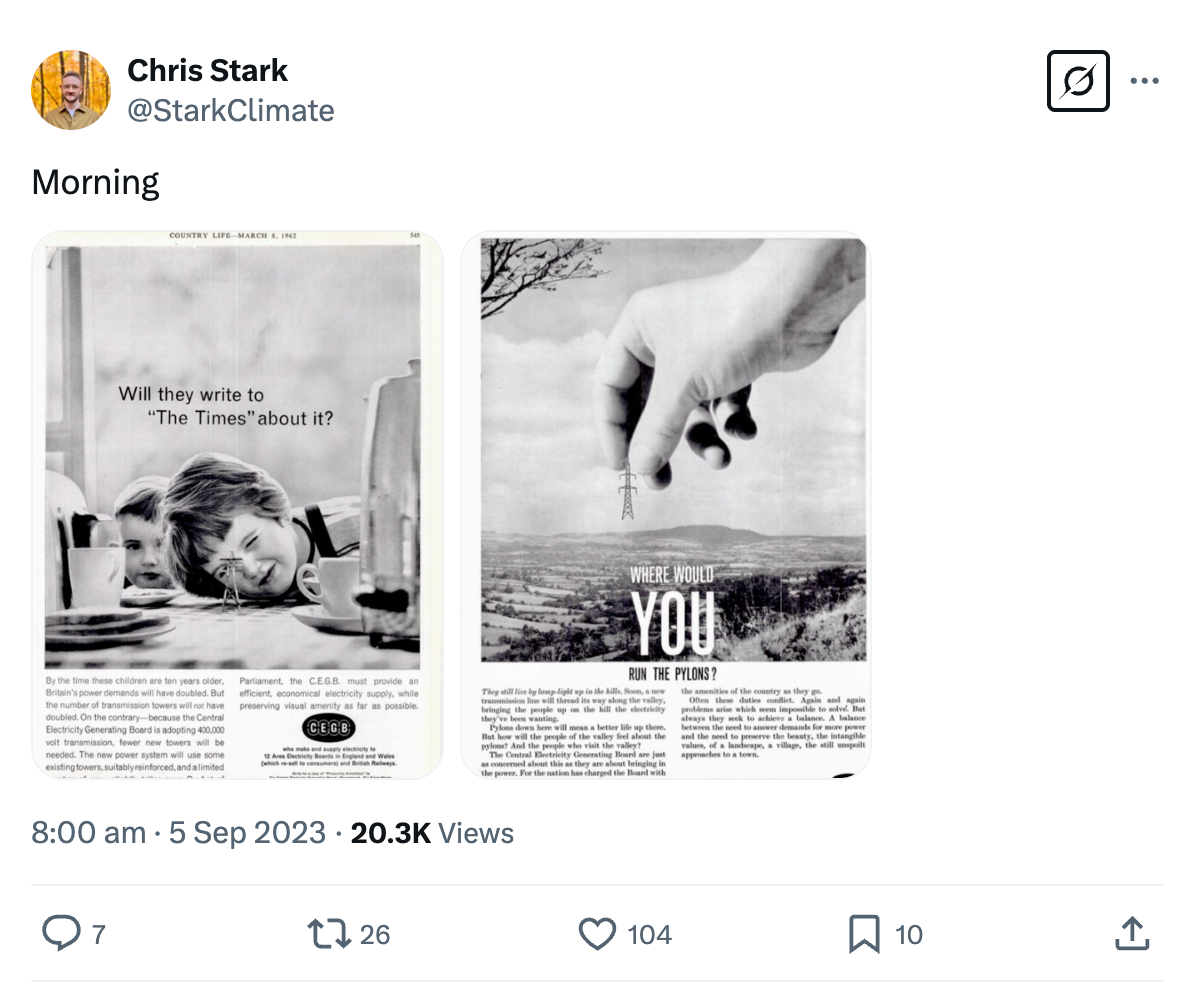Click the bookmark count of 10
This screenshot has width=1192, height=1008.
(908, 935)
